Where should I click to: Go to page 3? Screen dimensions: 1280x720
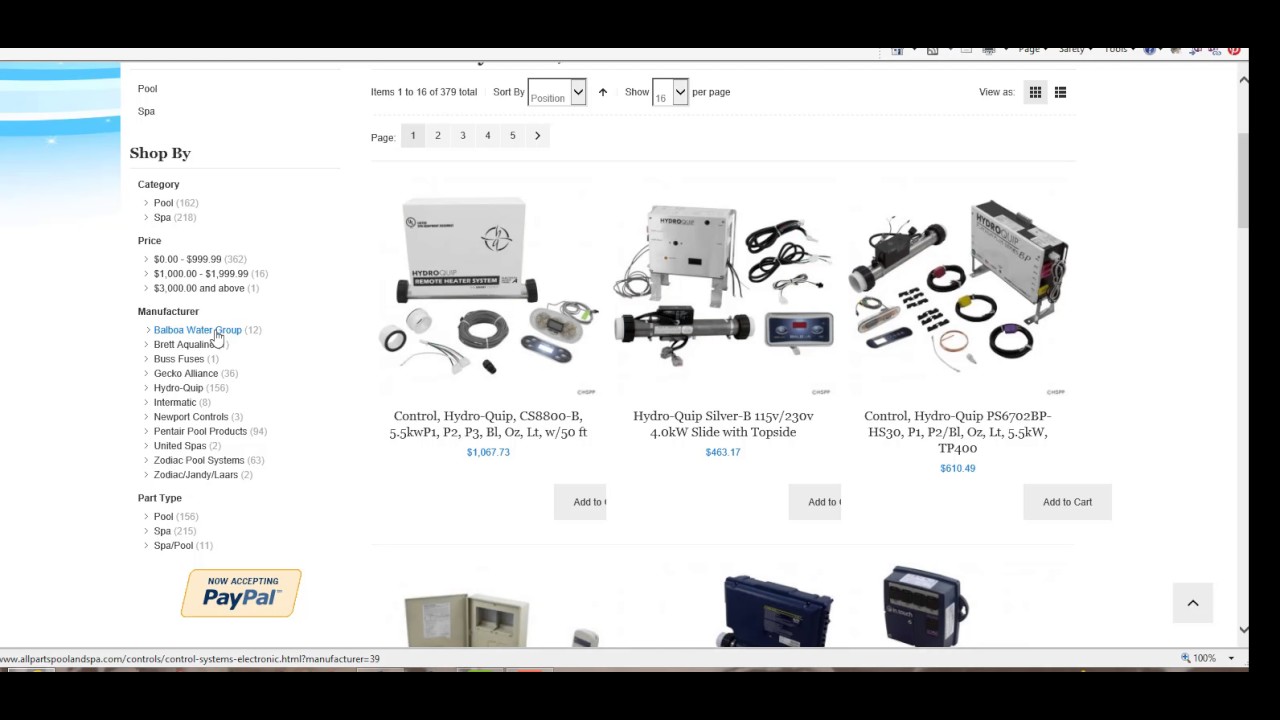tap(462, 135)
